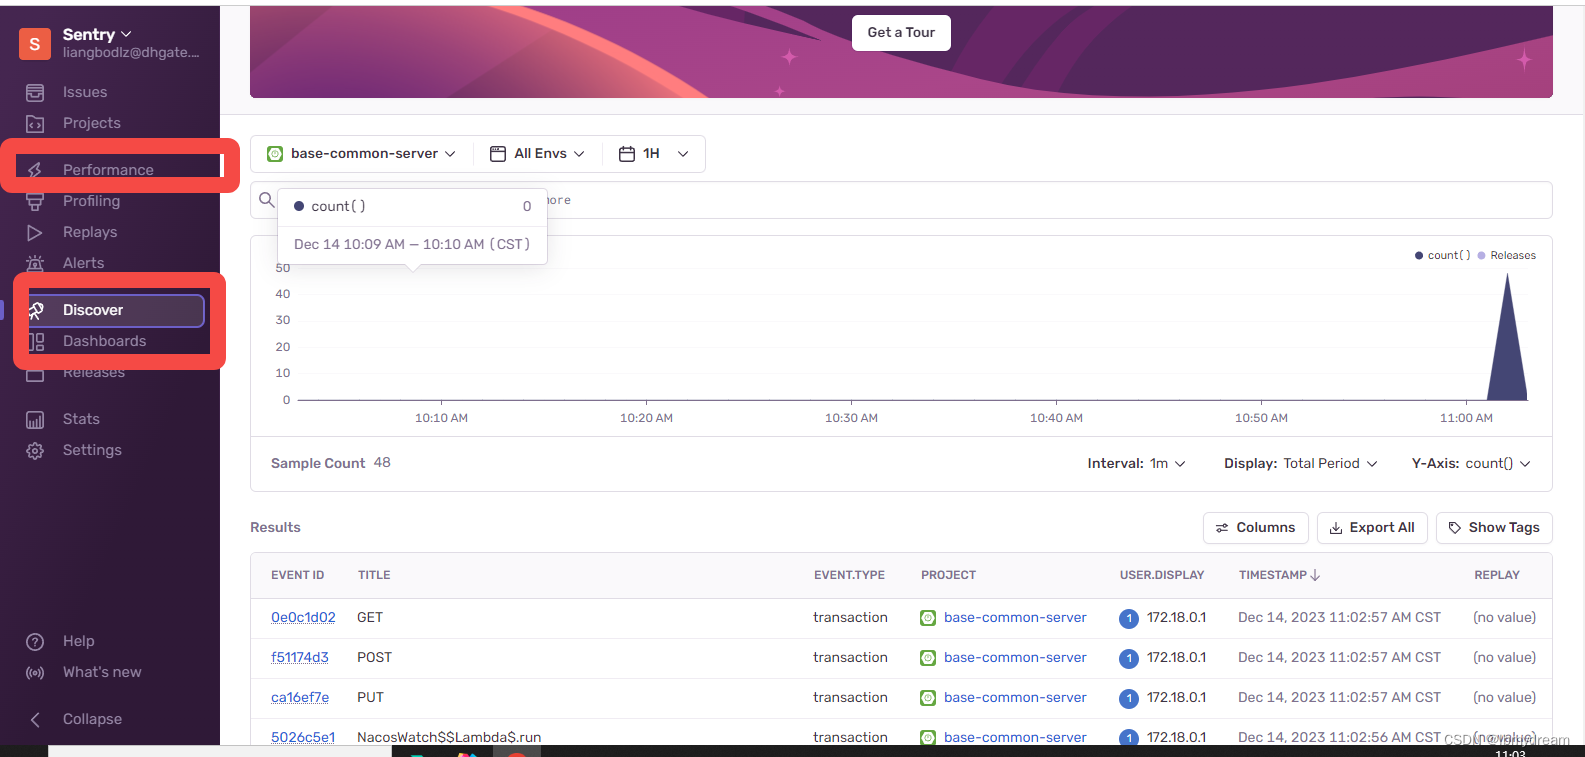The image size is (1585, 757).
Task: Sort by the TIMESTAMP column header
Action: (x=1279, y=576)
